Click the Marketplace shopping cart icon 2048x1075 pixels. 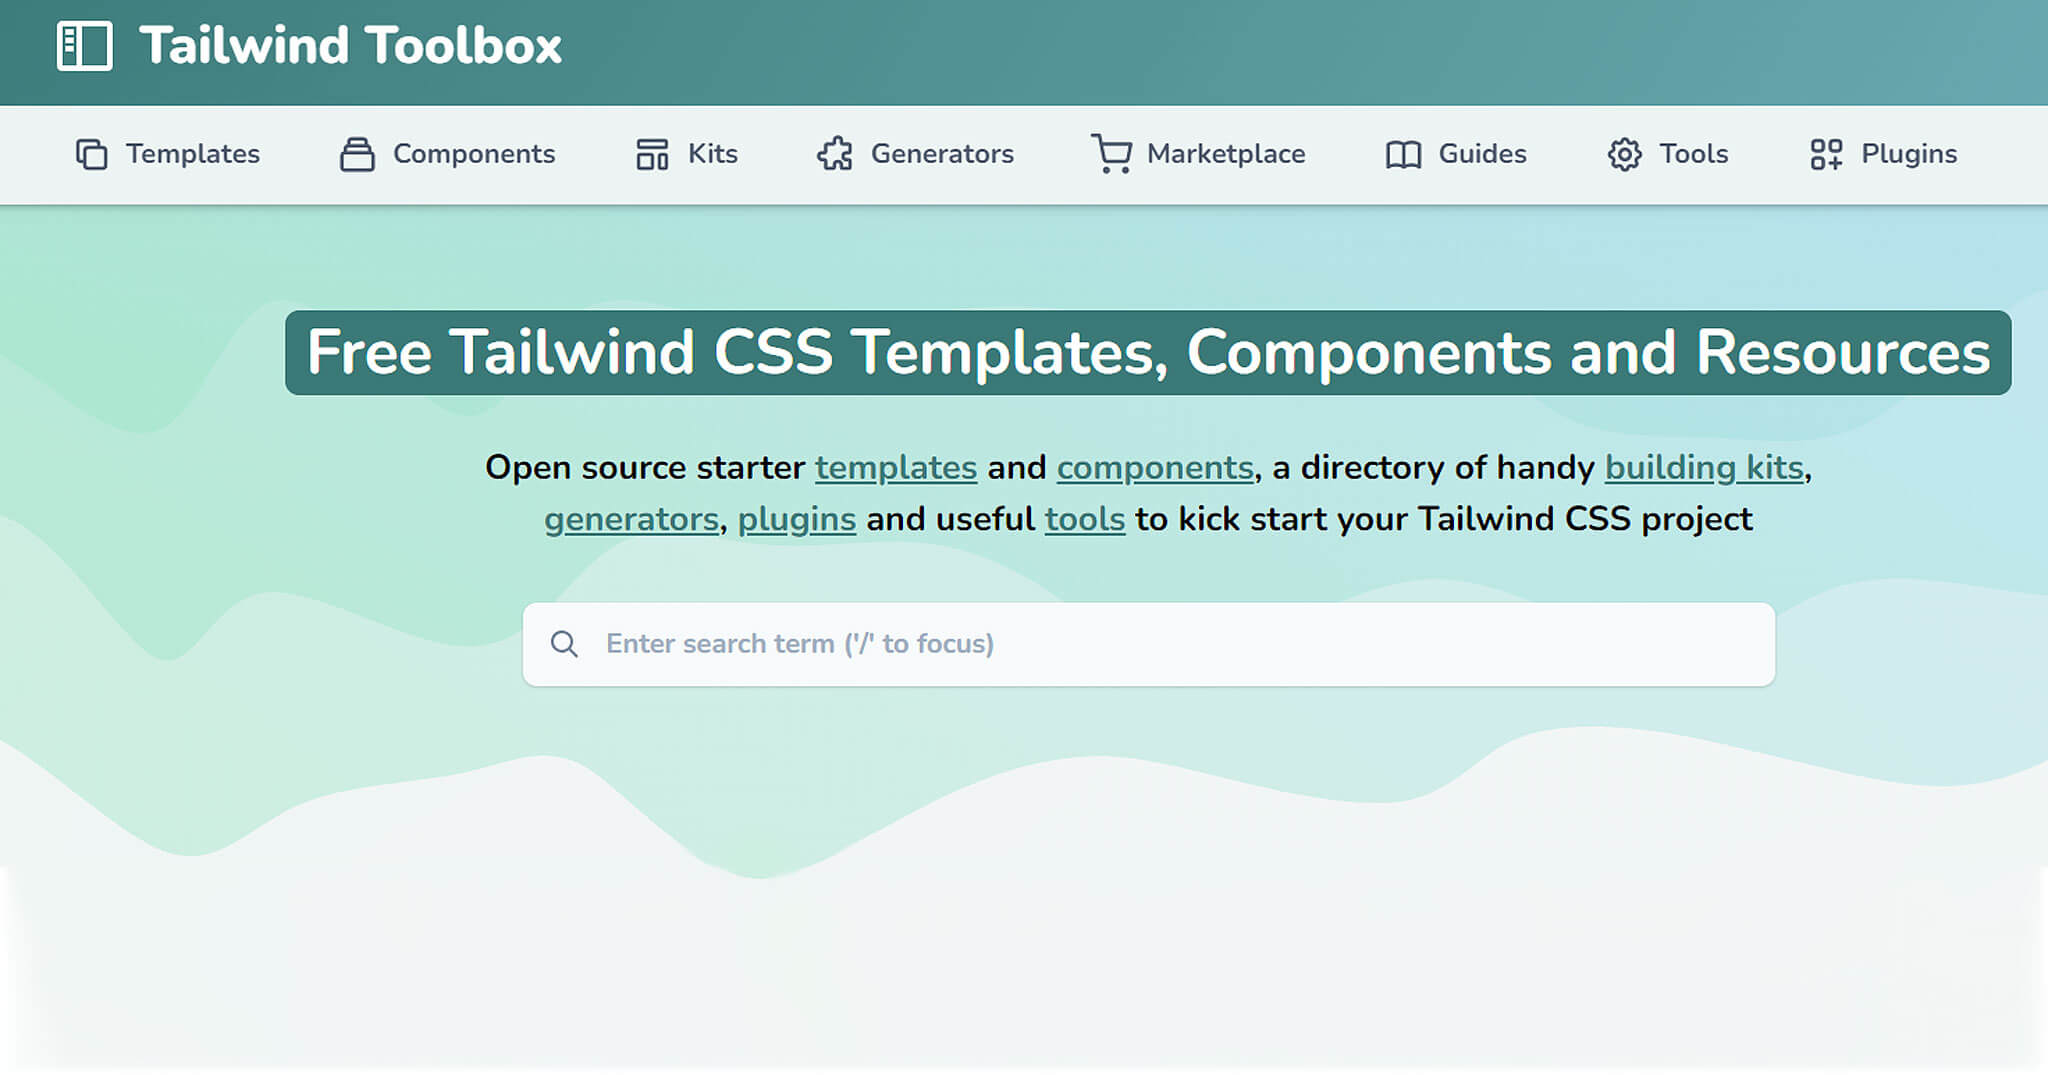tap(1111, 154)
